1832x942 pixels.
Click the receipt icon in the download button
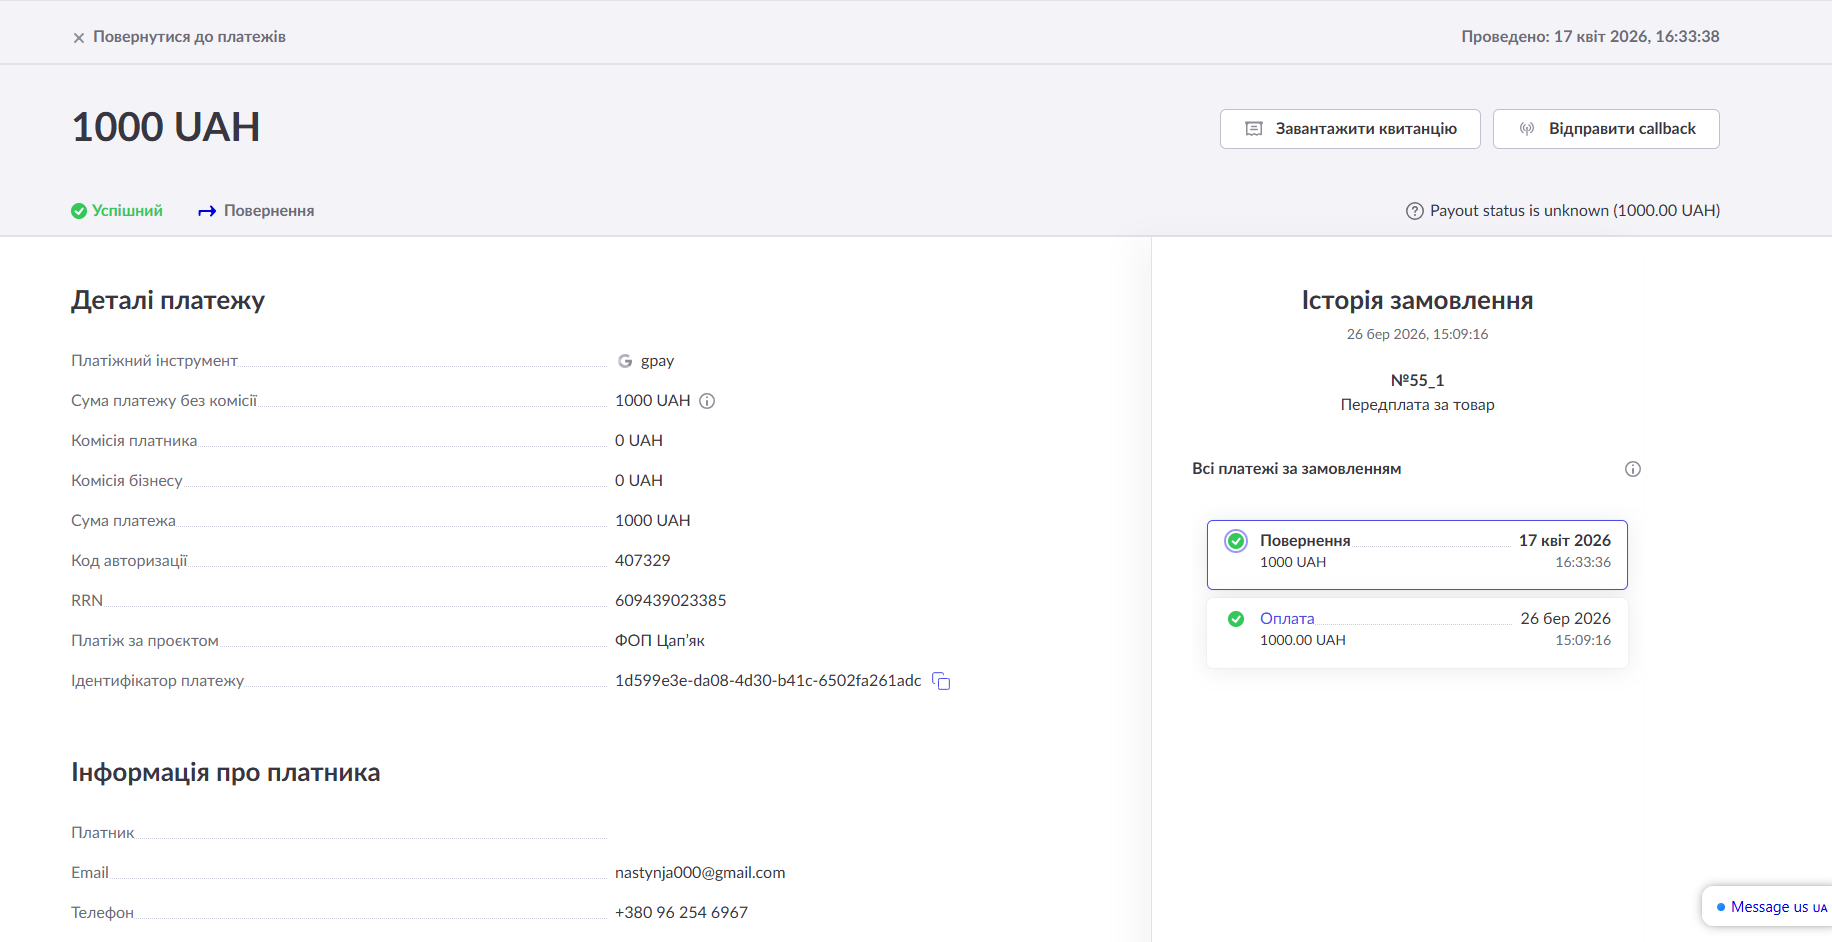[1253, 129]
